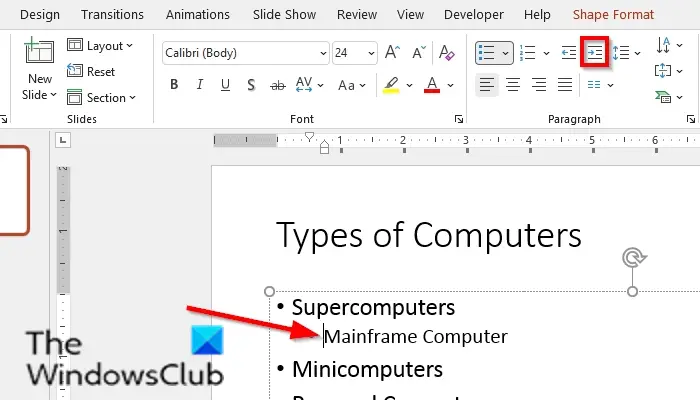Open the Line Spacing dropdown arrow
Image resolution: width=700 pixels, height=400 pixels.
point(638,53)
